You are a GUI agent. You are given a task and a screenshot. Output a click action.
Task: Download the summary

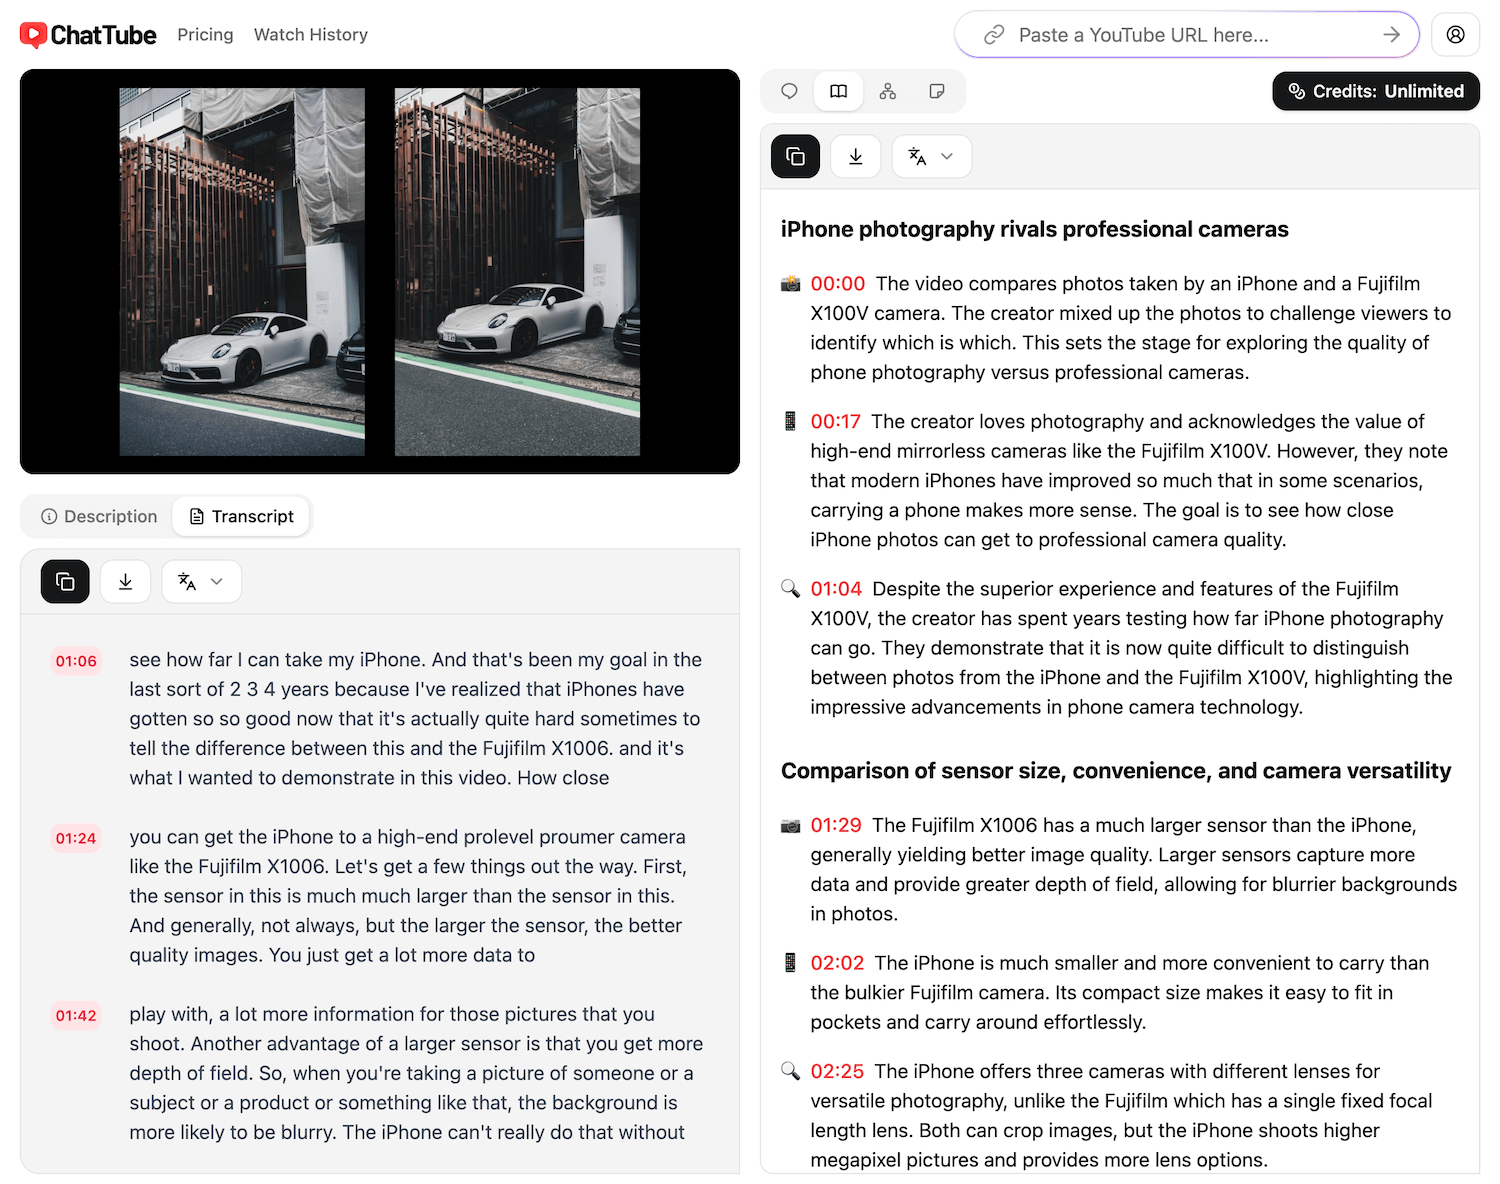(855, 156)
